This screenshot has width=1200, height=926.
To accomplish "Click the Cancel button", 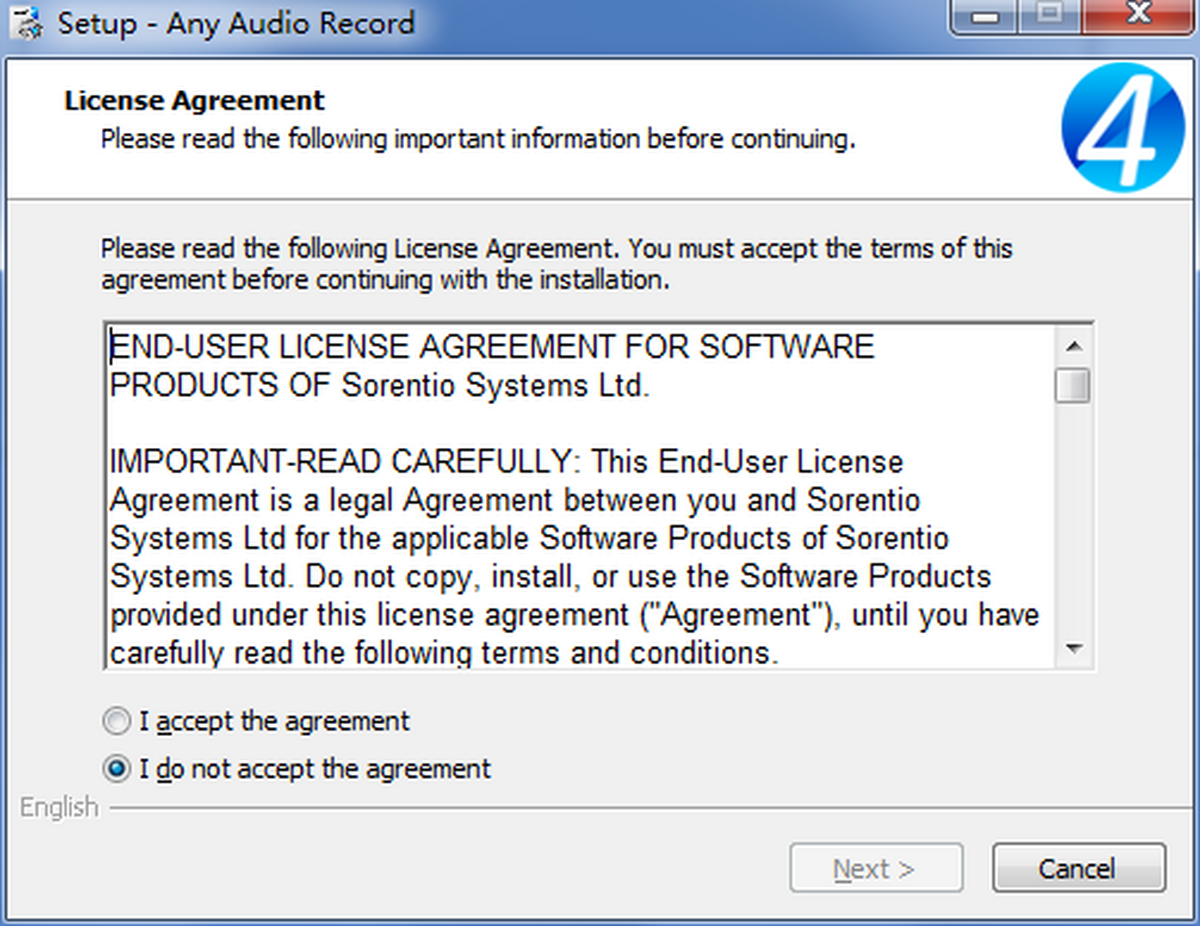I will tap(1078, 868).
